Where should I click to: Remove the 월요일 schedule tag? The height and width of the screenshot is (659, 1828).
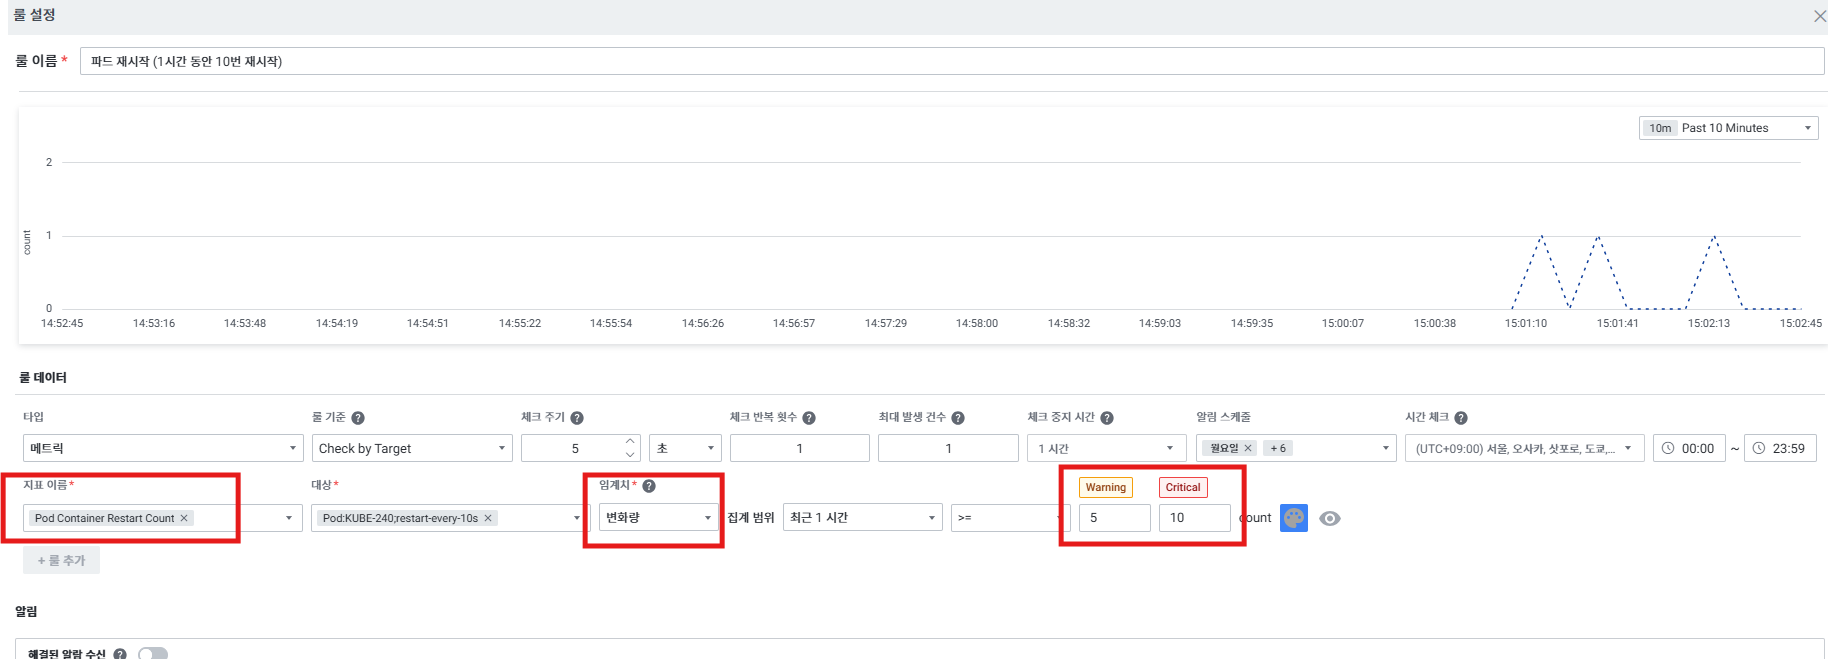click(1248, 448)
